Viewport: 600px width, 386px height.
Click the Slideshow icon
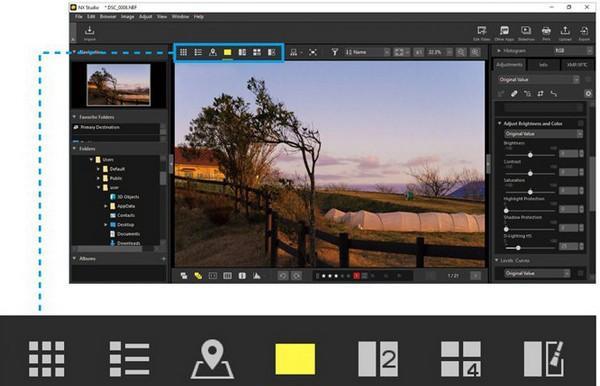pos(526,33)
